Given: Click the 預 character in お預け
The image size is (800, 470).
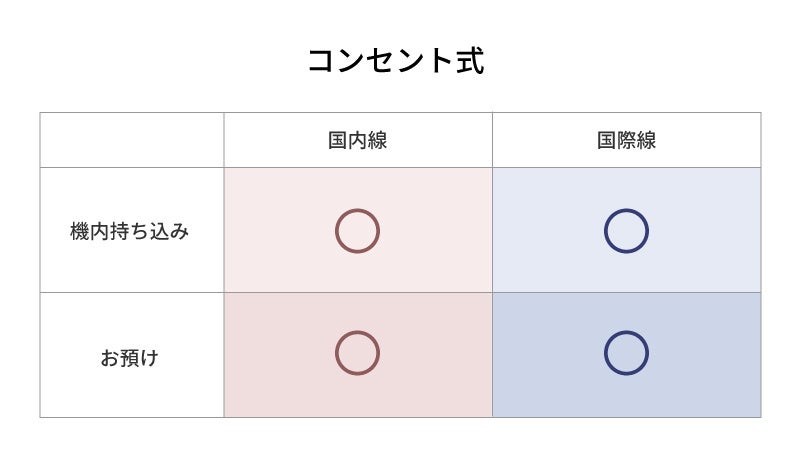Looking at the screenshot, I should [130, 357].
